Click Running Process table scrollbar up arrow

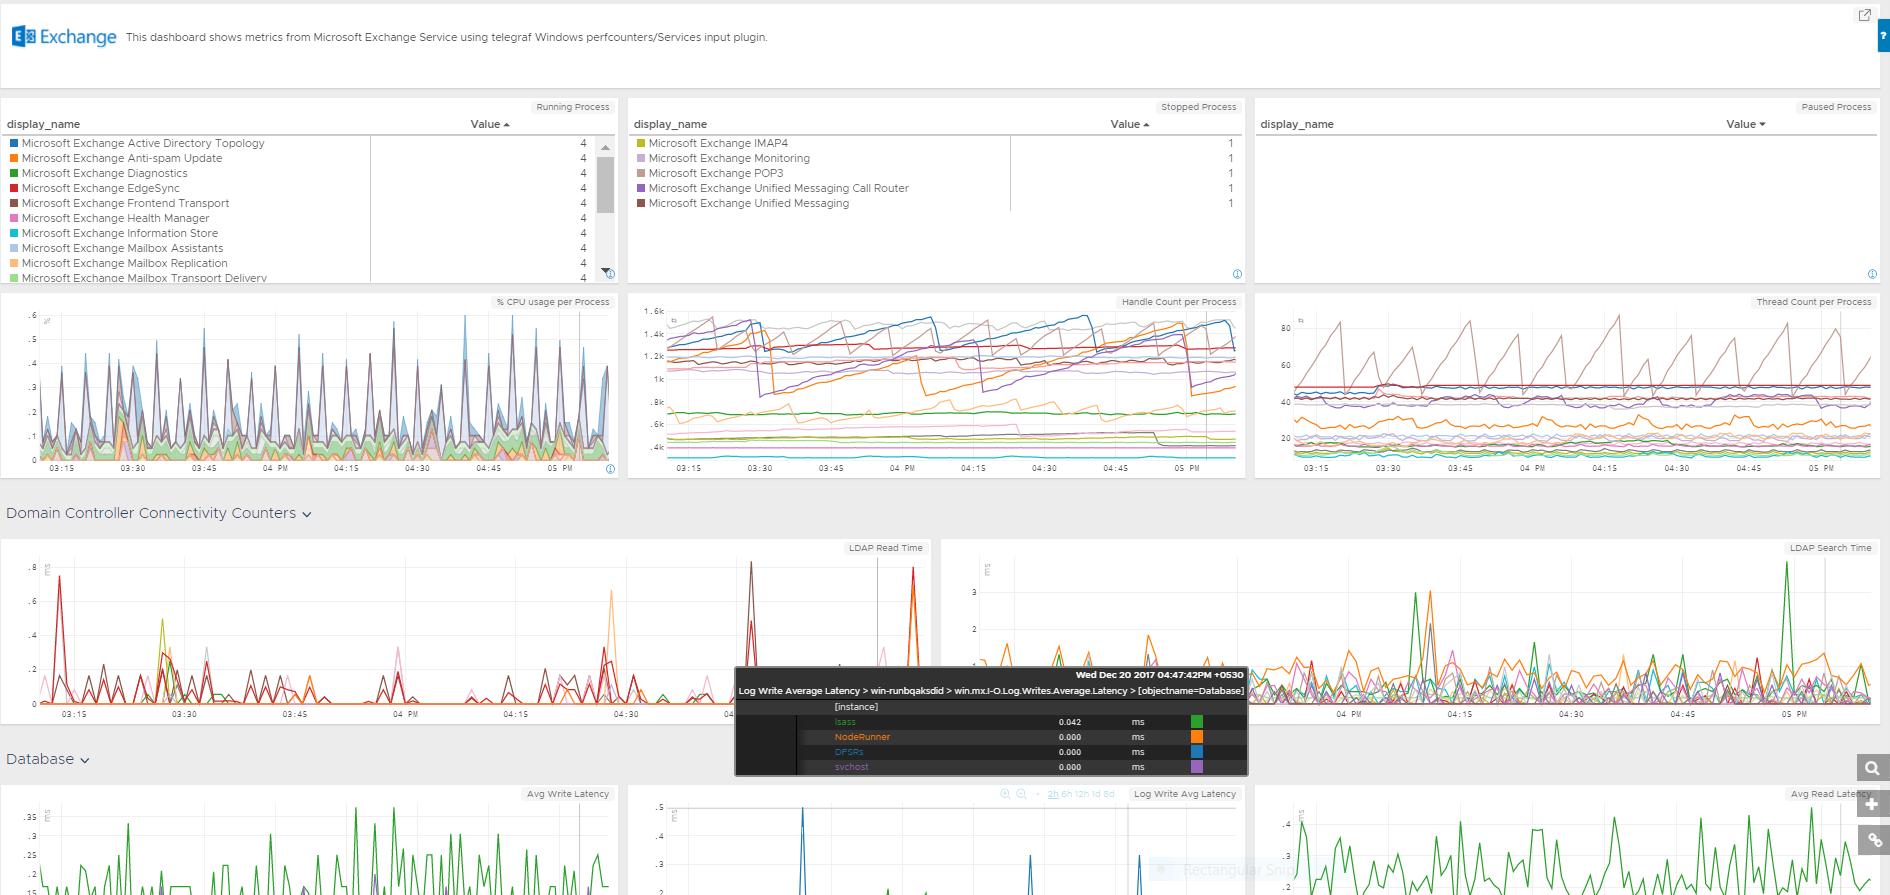605,147
